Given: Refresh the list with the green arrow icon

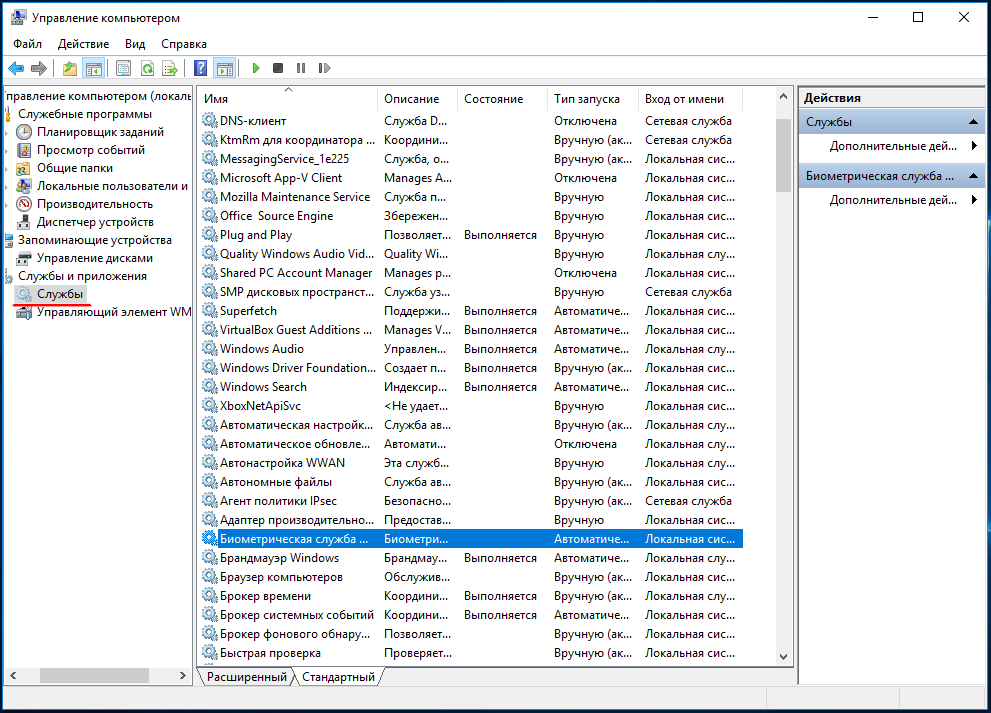Looking at the screenshot, I should click(147, 68).
